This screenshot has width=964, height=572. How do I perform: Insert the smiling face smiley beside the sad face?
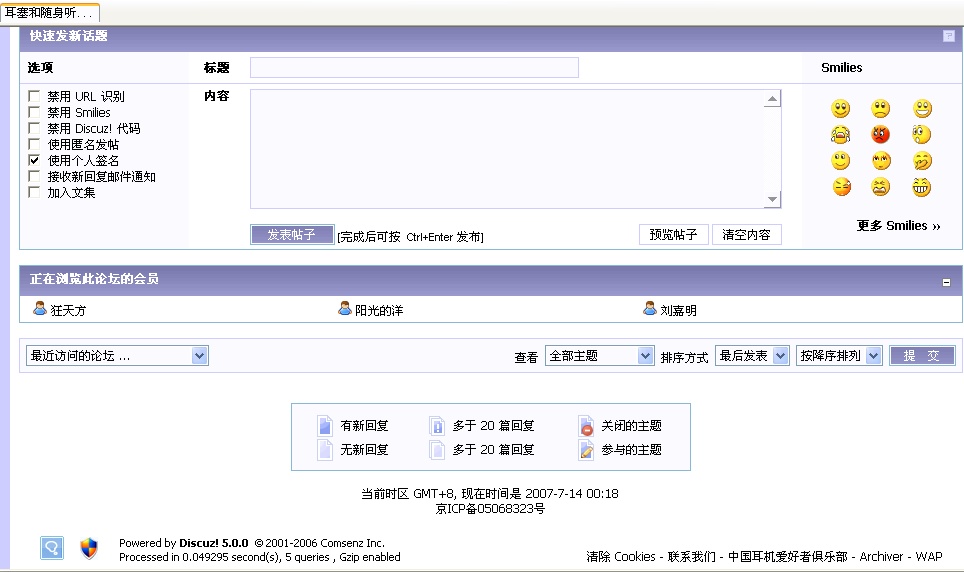pyautogui.click(x=840, y=109)
